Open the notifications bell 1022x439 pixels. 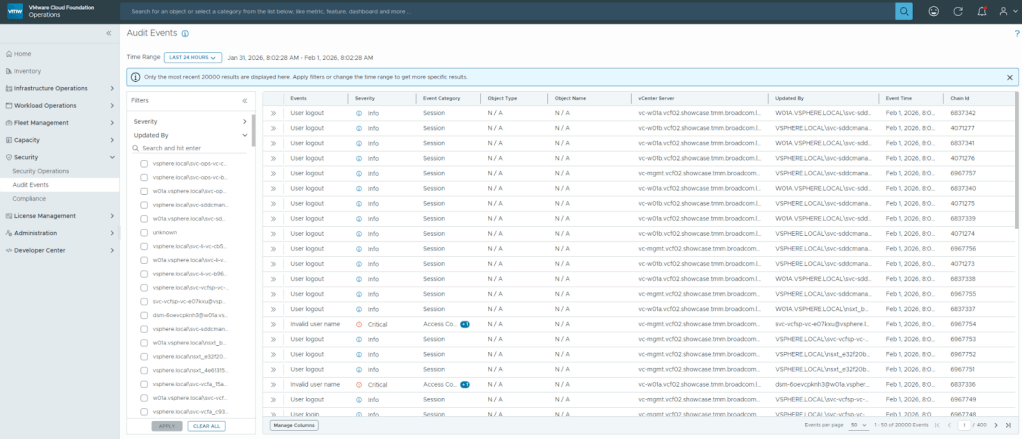coord(981,11)
